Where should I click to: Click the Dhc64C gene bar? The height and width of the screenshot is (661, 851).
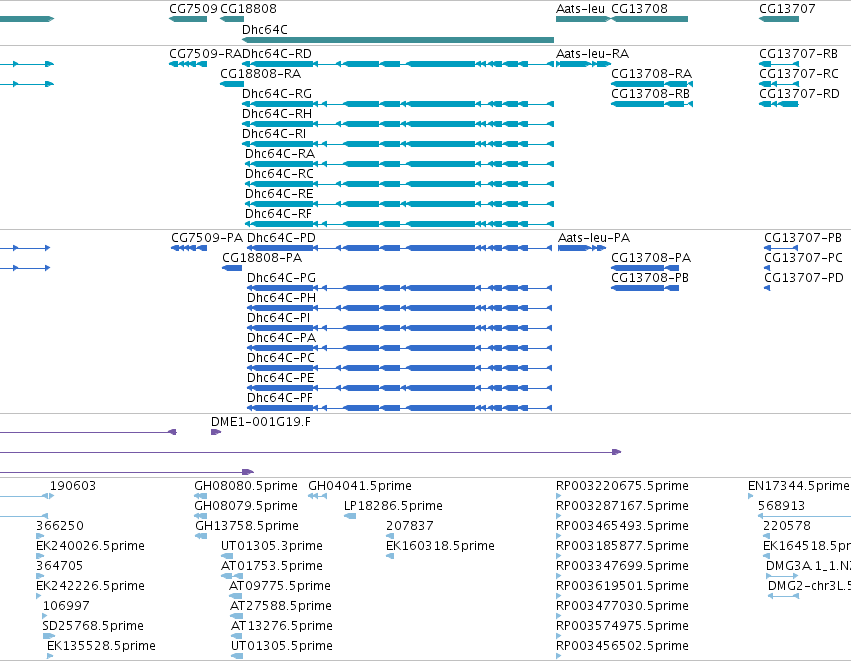pos(398,40)
